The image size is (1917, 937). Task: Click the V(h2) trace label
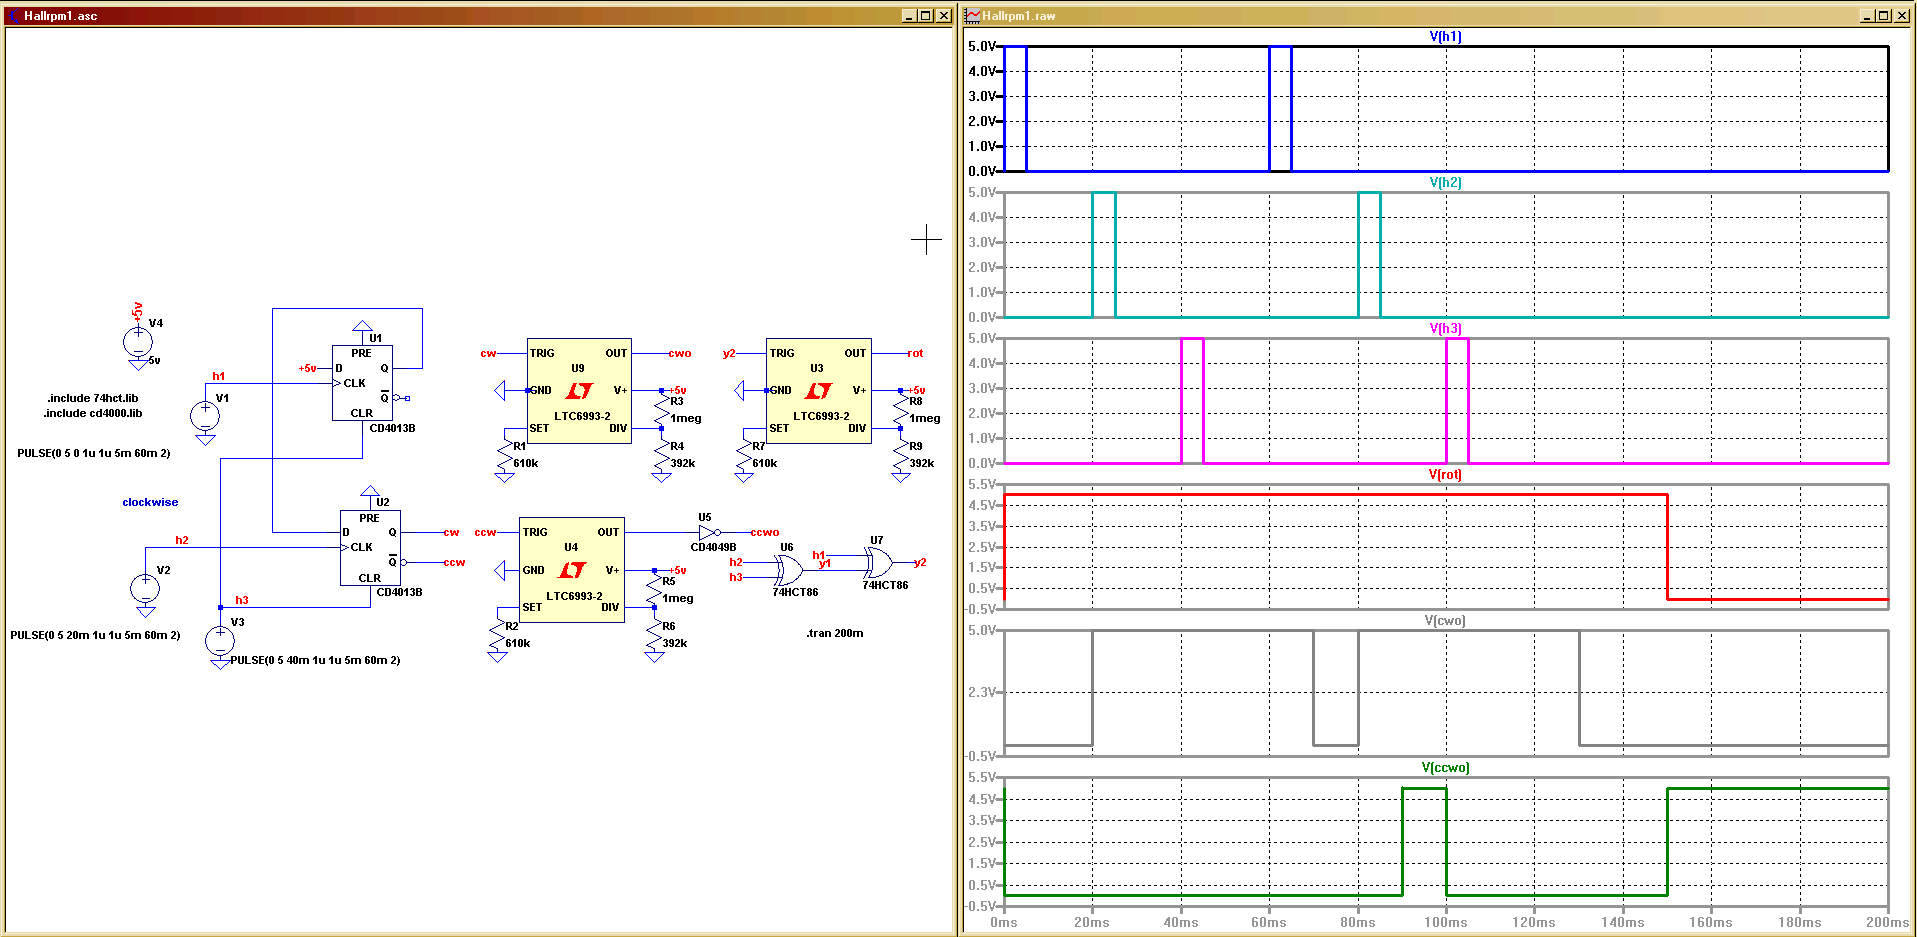(1445, 183)
